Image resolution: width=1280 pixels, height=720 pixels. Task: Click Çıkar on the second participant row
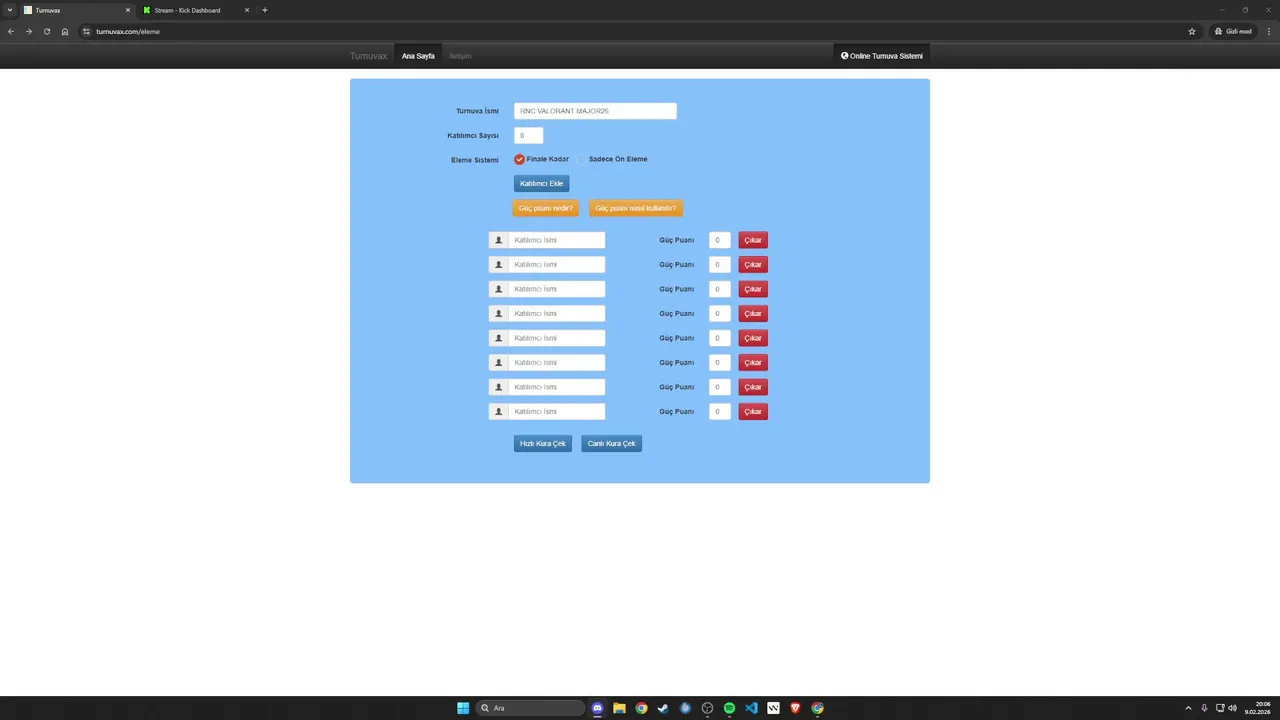pyautogui.click(x=753, y=265)
